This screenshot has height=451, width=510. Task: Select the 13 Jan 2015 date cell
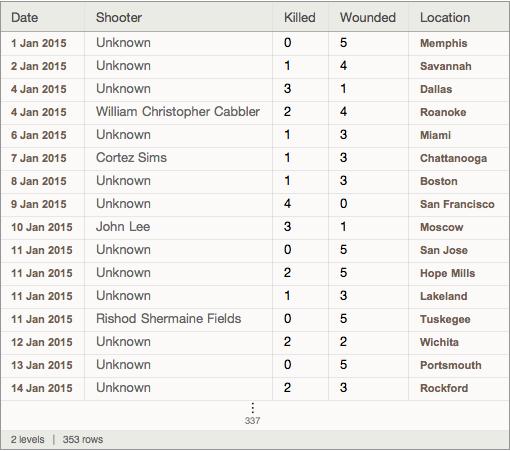pyautogui.click(x=42, y=365)
